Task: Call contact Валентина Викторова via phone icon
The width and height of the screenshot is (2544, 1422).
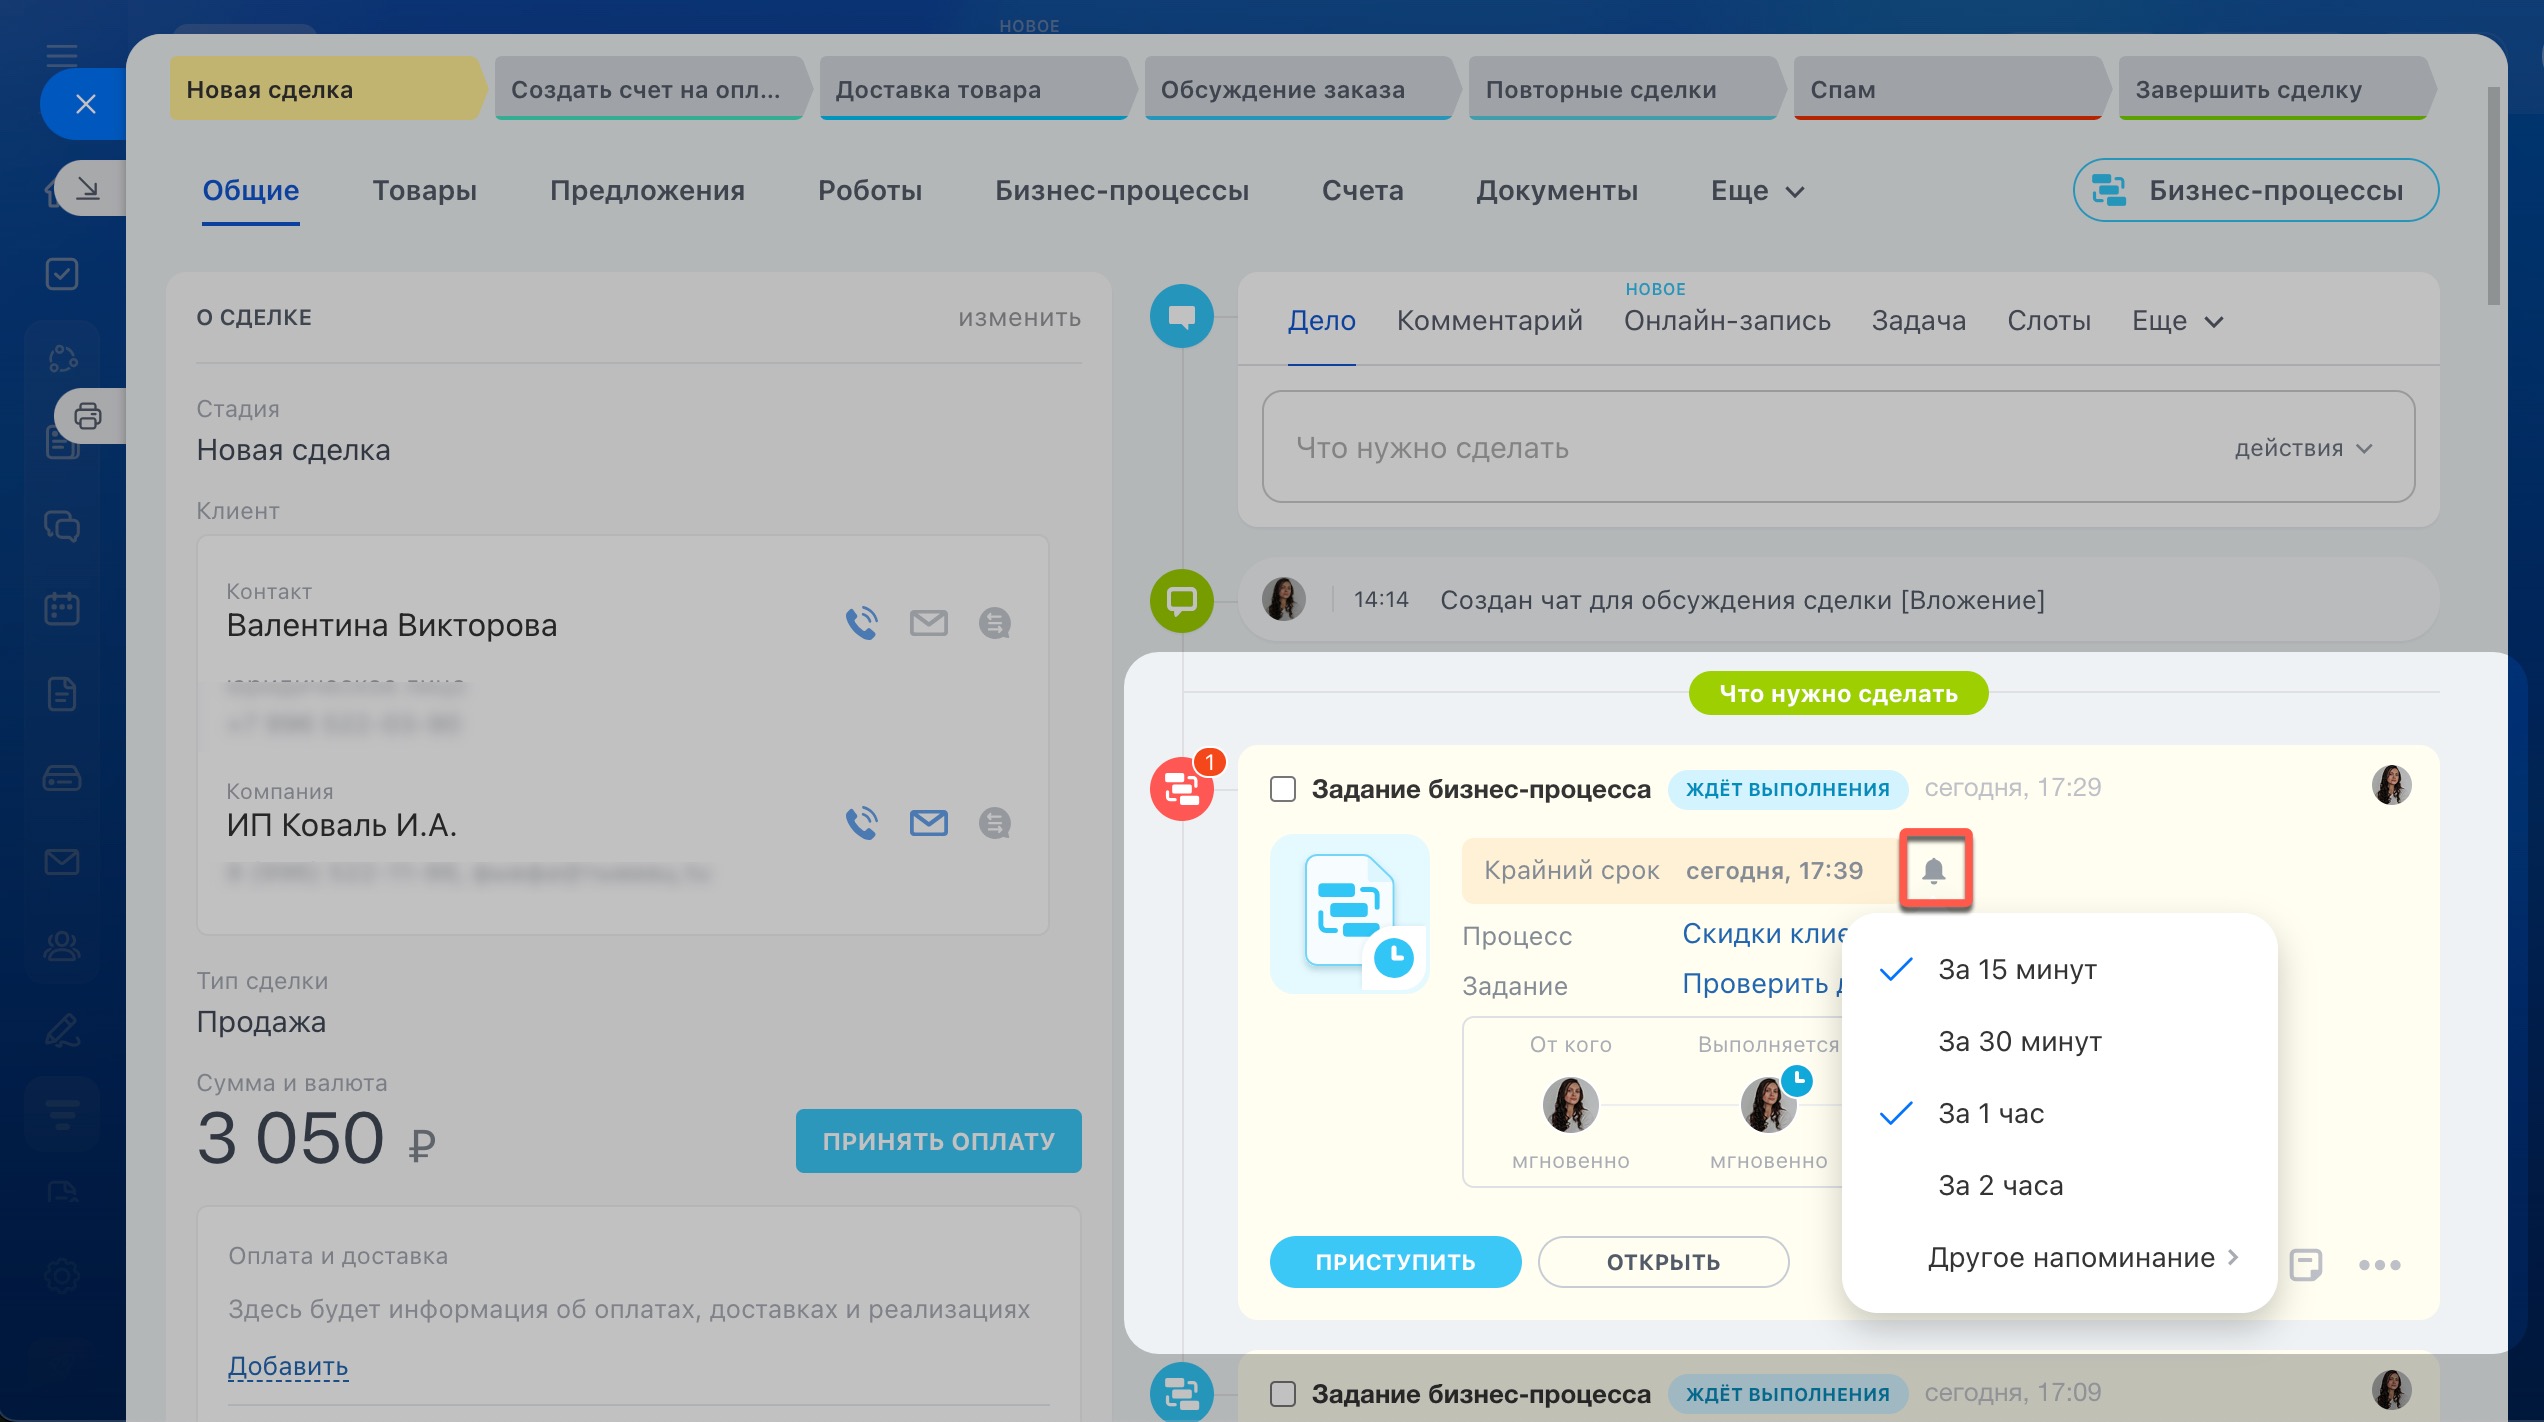Action: [861, 623]
